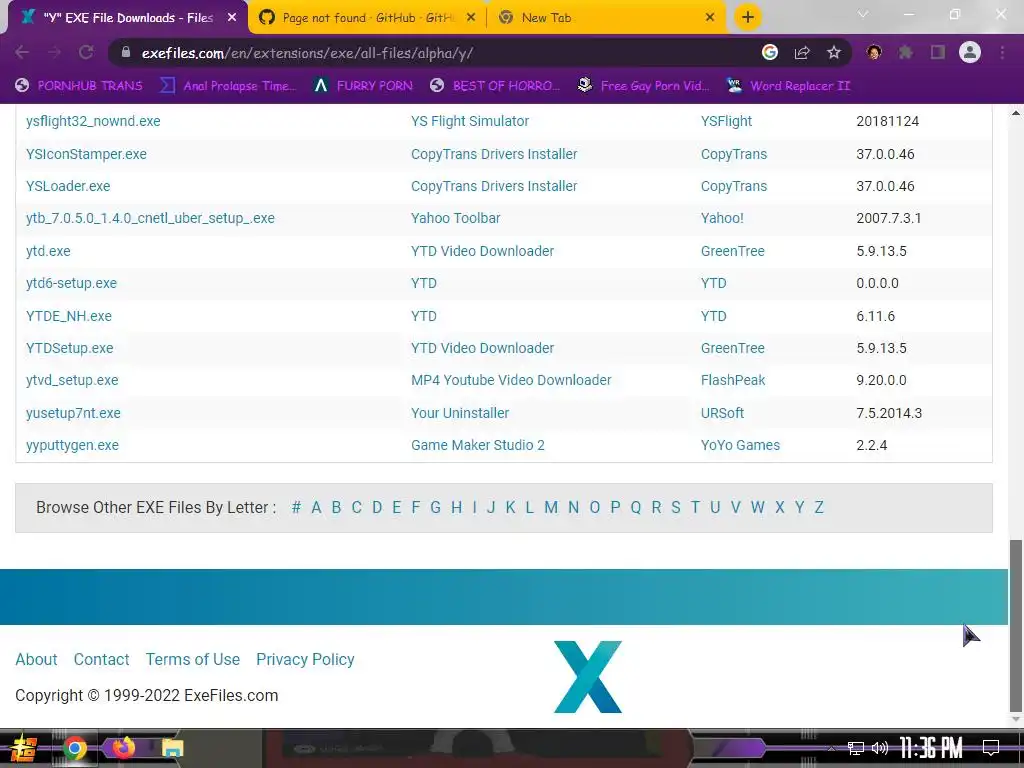
Task: Open YSLoader.exe file link
Action: (x=68, y=186)
